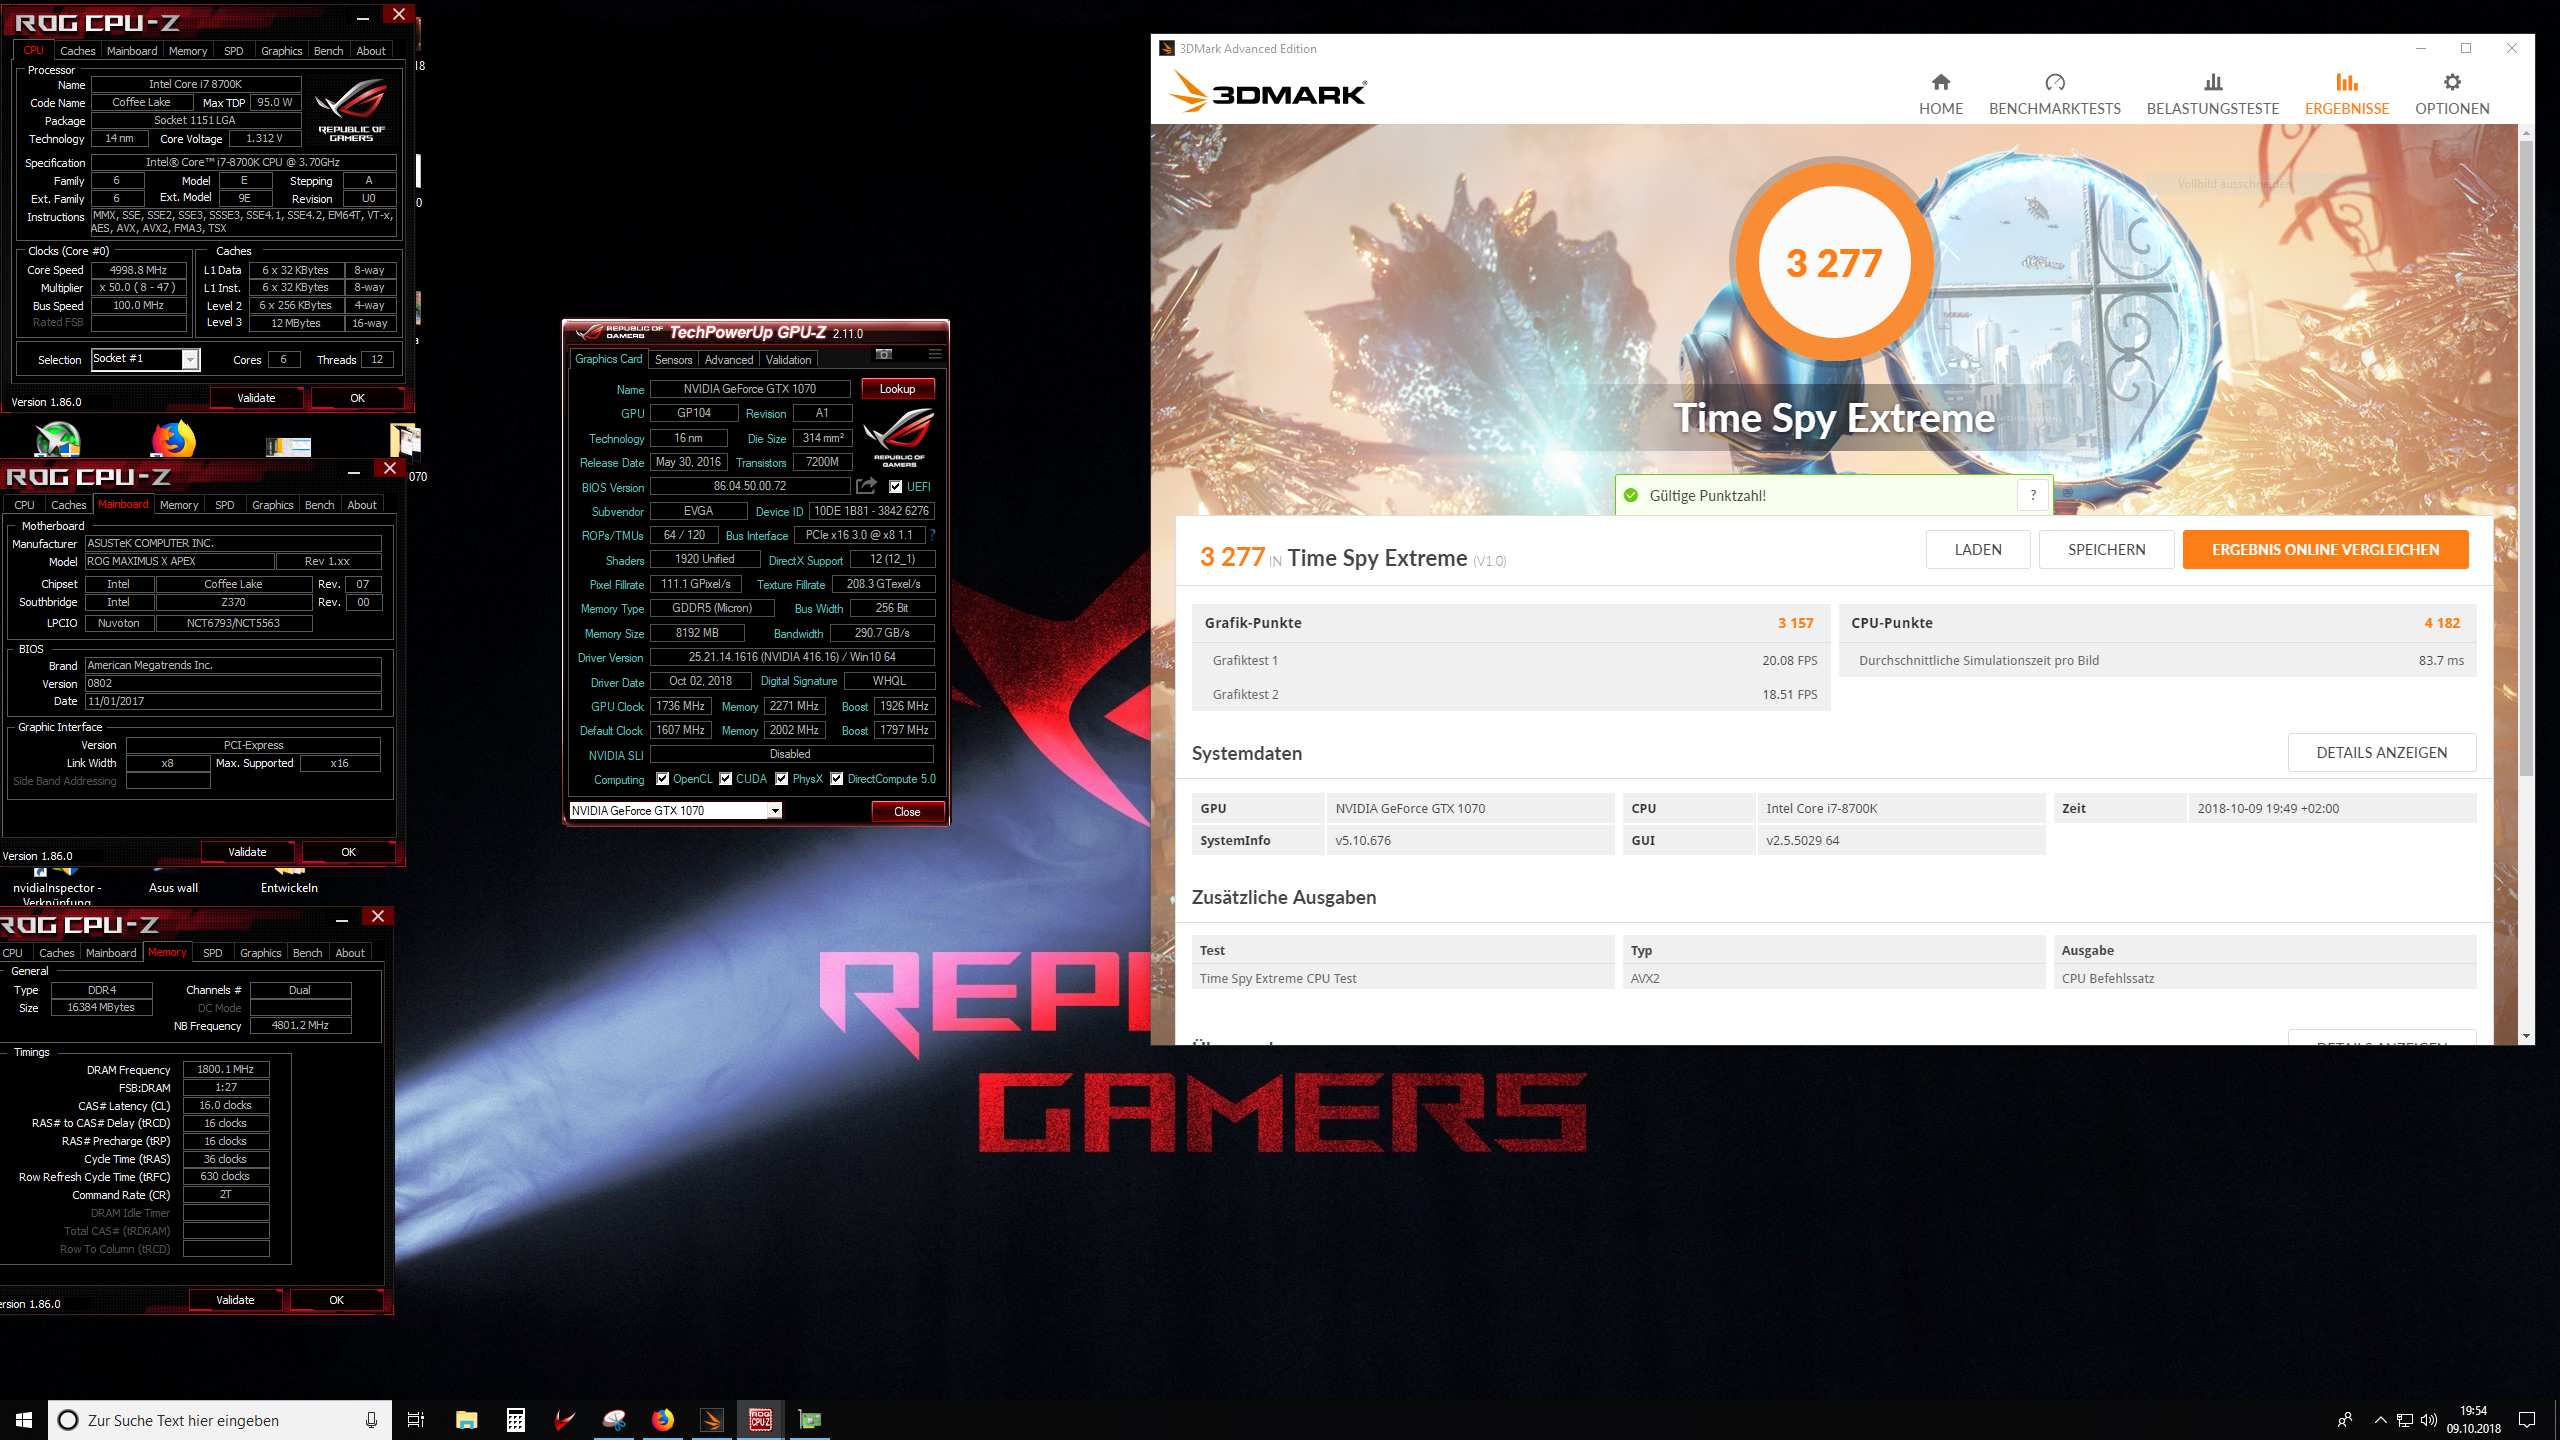Open the Calculator from the taskbar

516,1420
